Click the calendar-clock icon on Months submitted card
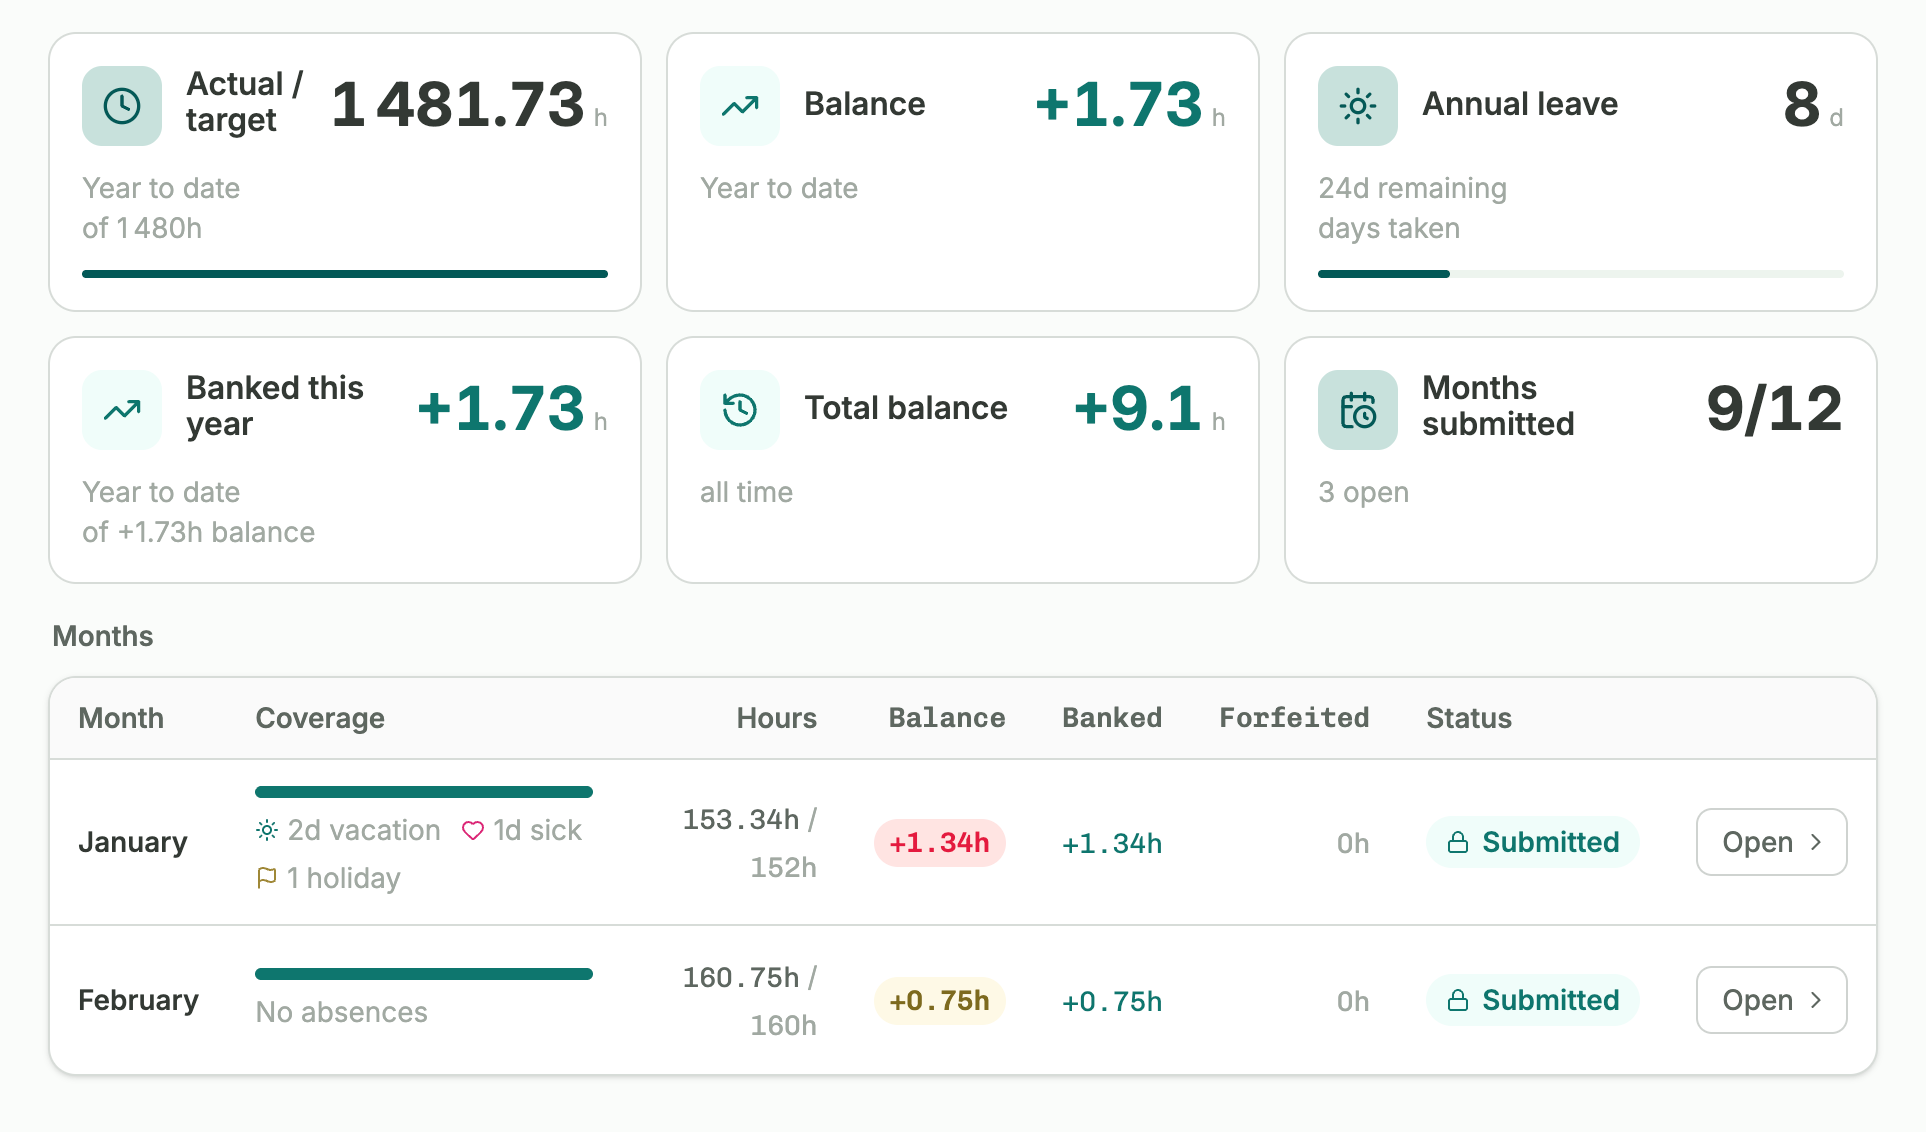Screen dimensions: 1926x1132 1358,410
